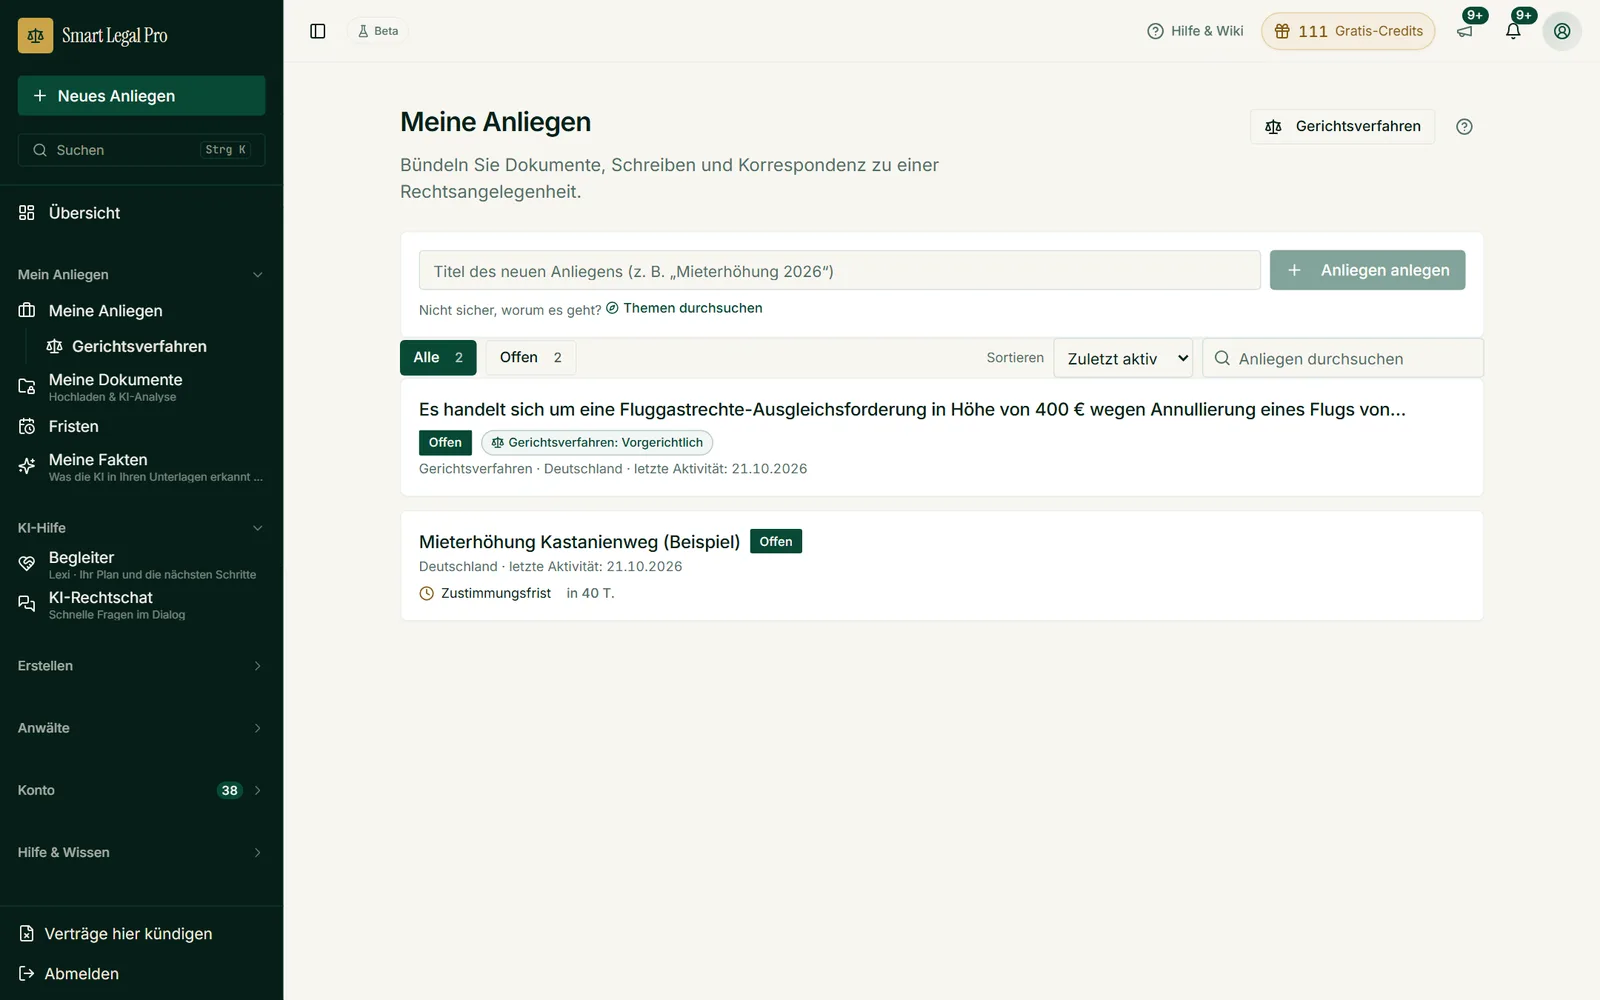This screenshot has height=1000, width=1600.
Task: Open KI-Rechtschat in the sidebar
Action: [x=141, y=604]
